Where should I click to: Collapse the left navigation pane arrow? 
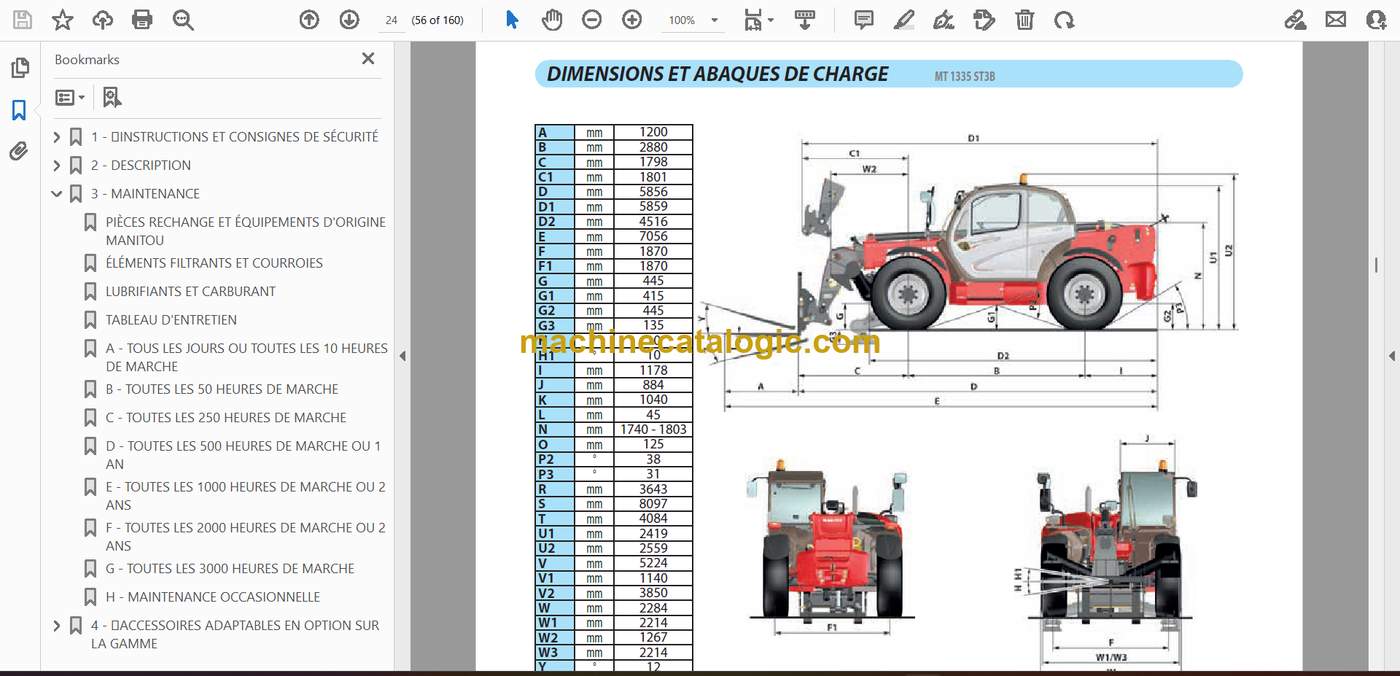pos(403,356)
